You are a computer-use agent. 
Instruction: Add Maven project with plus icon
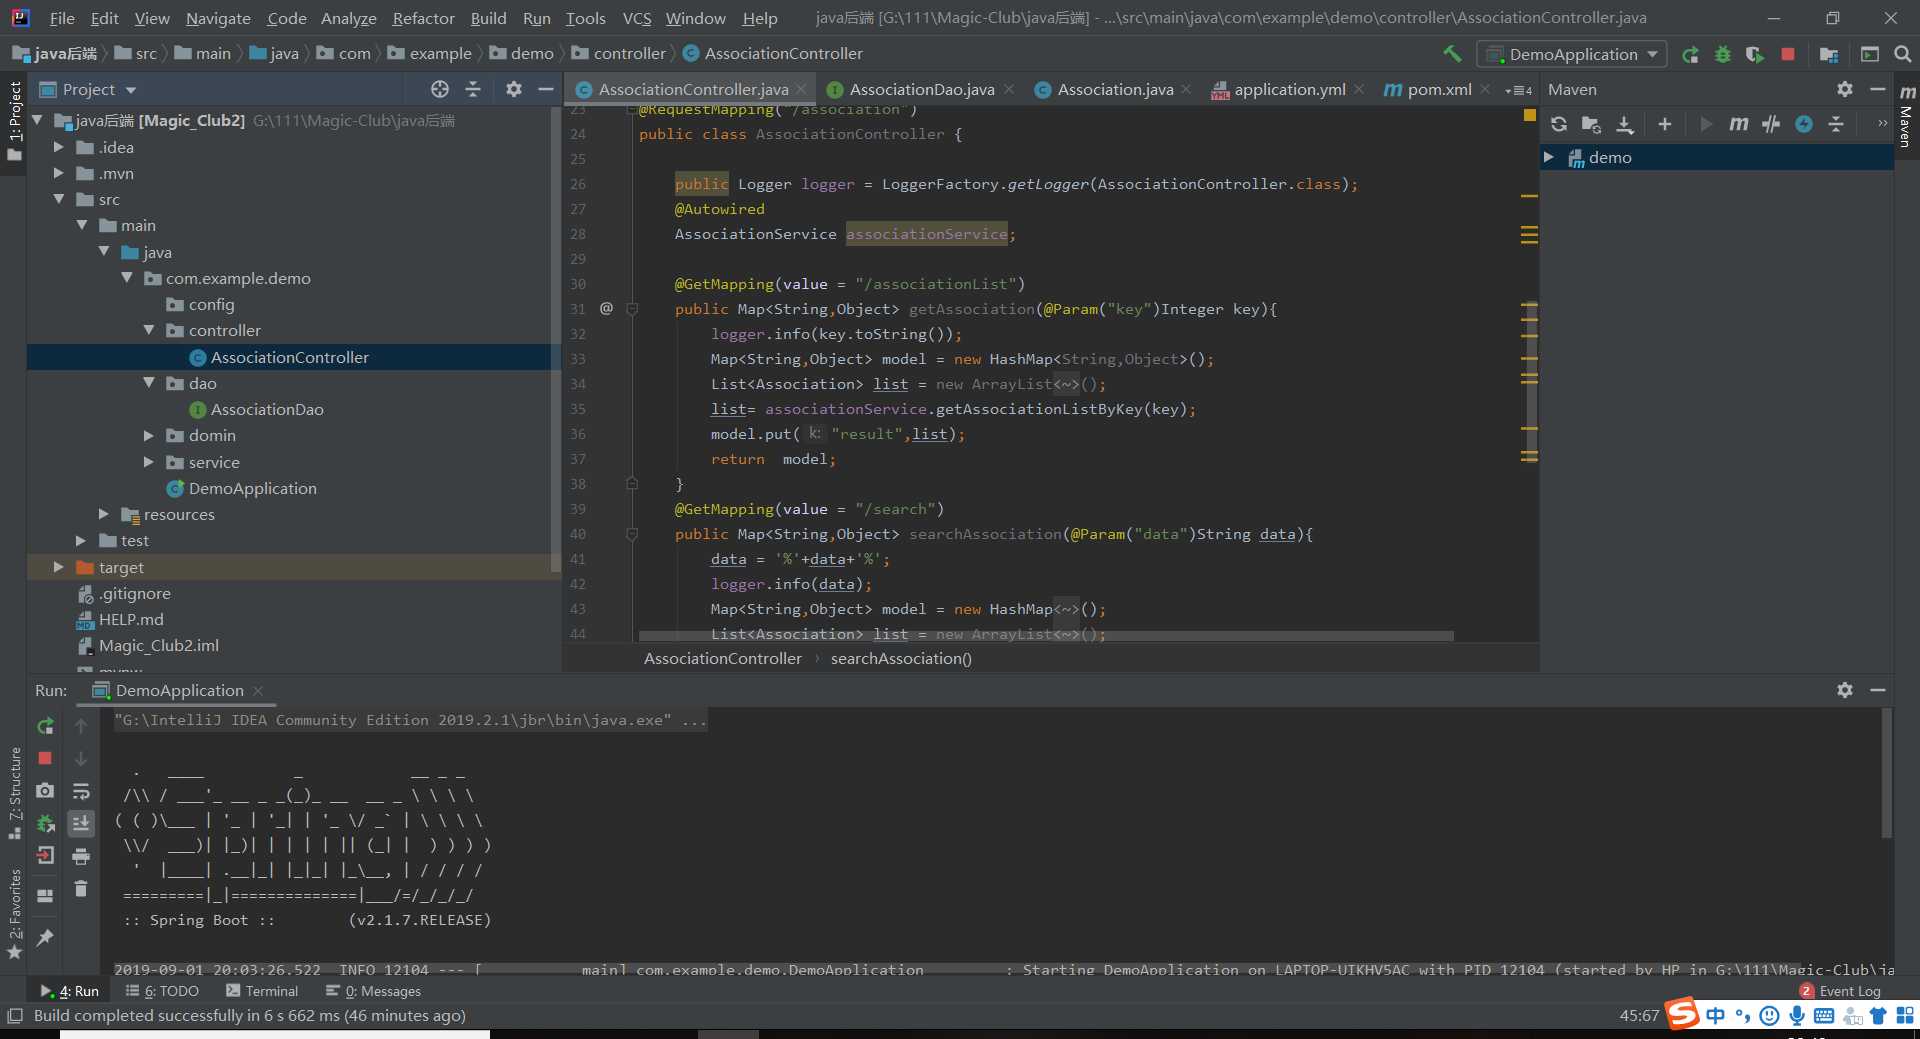1665,124
